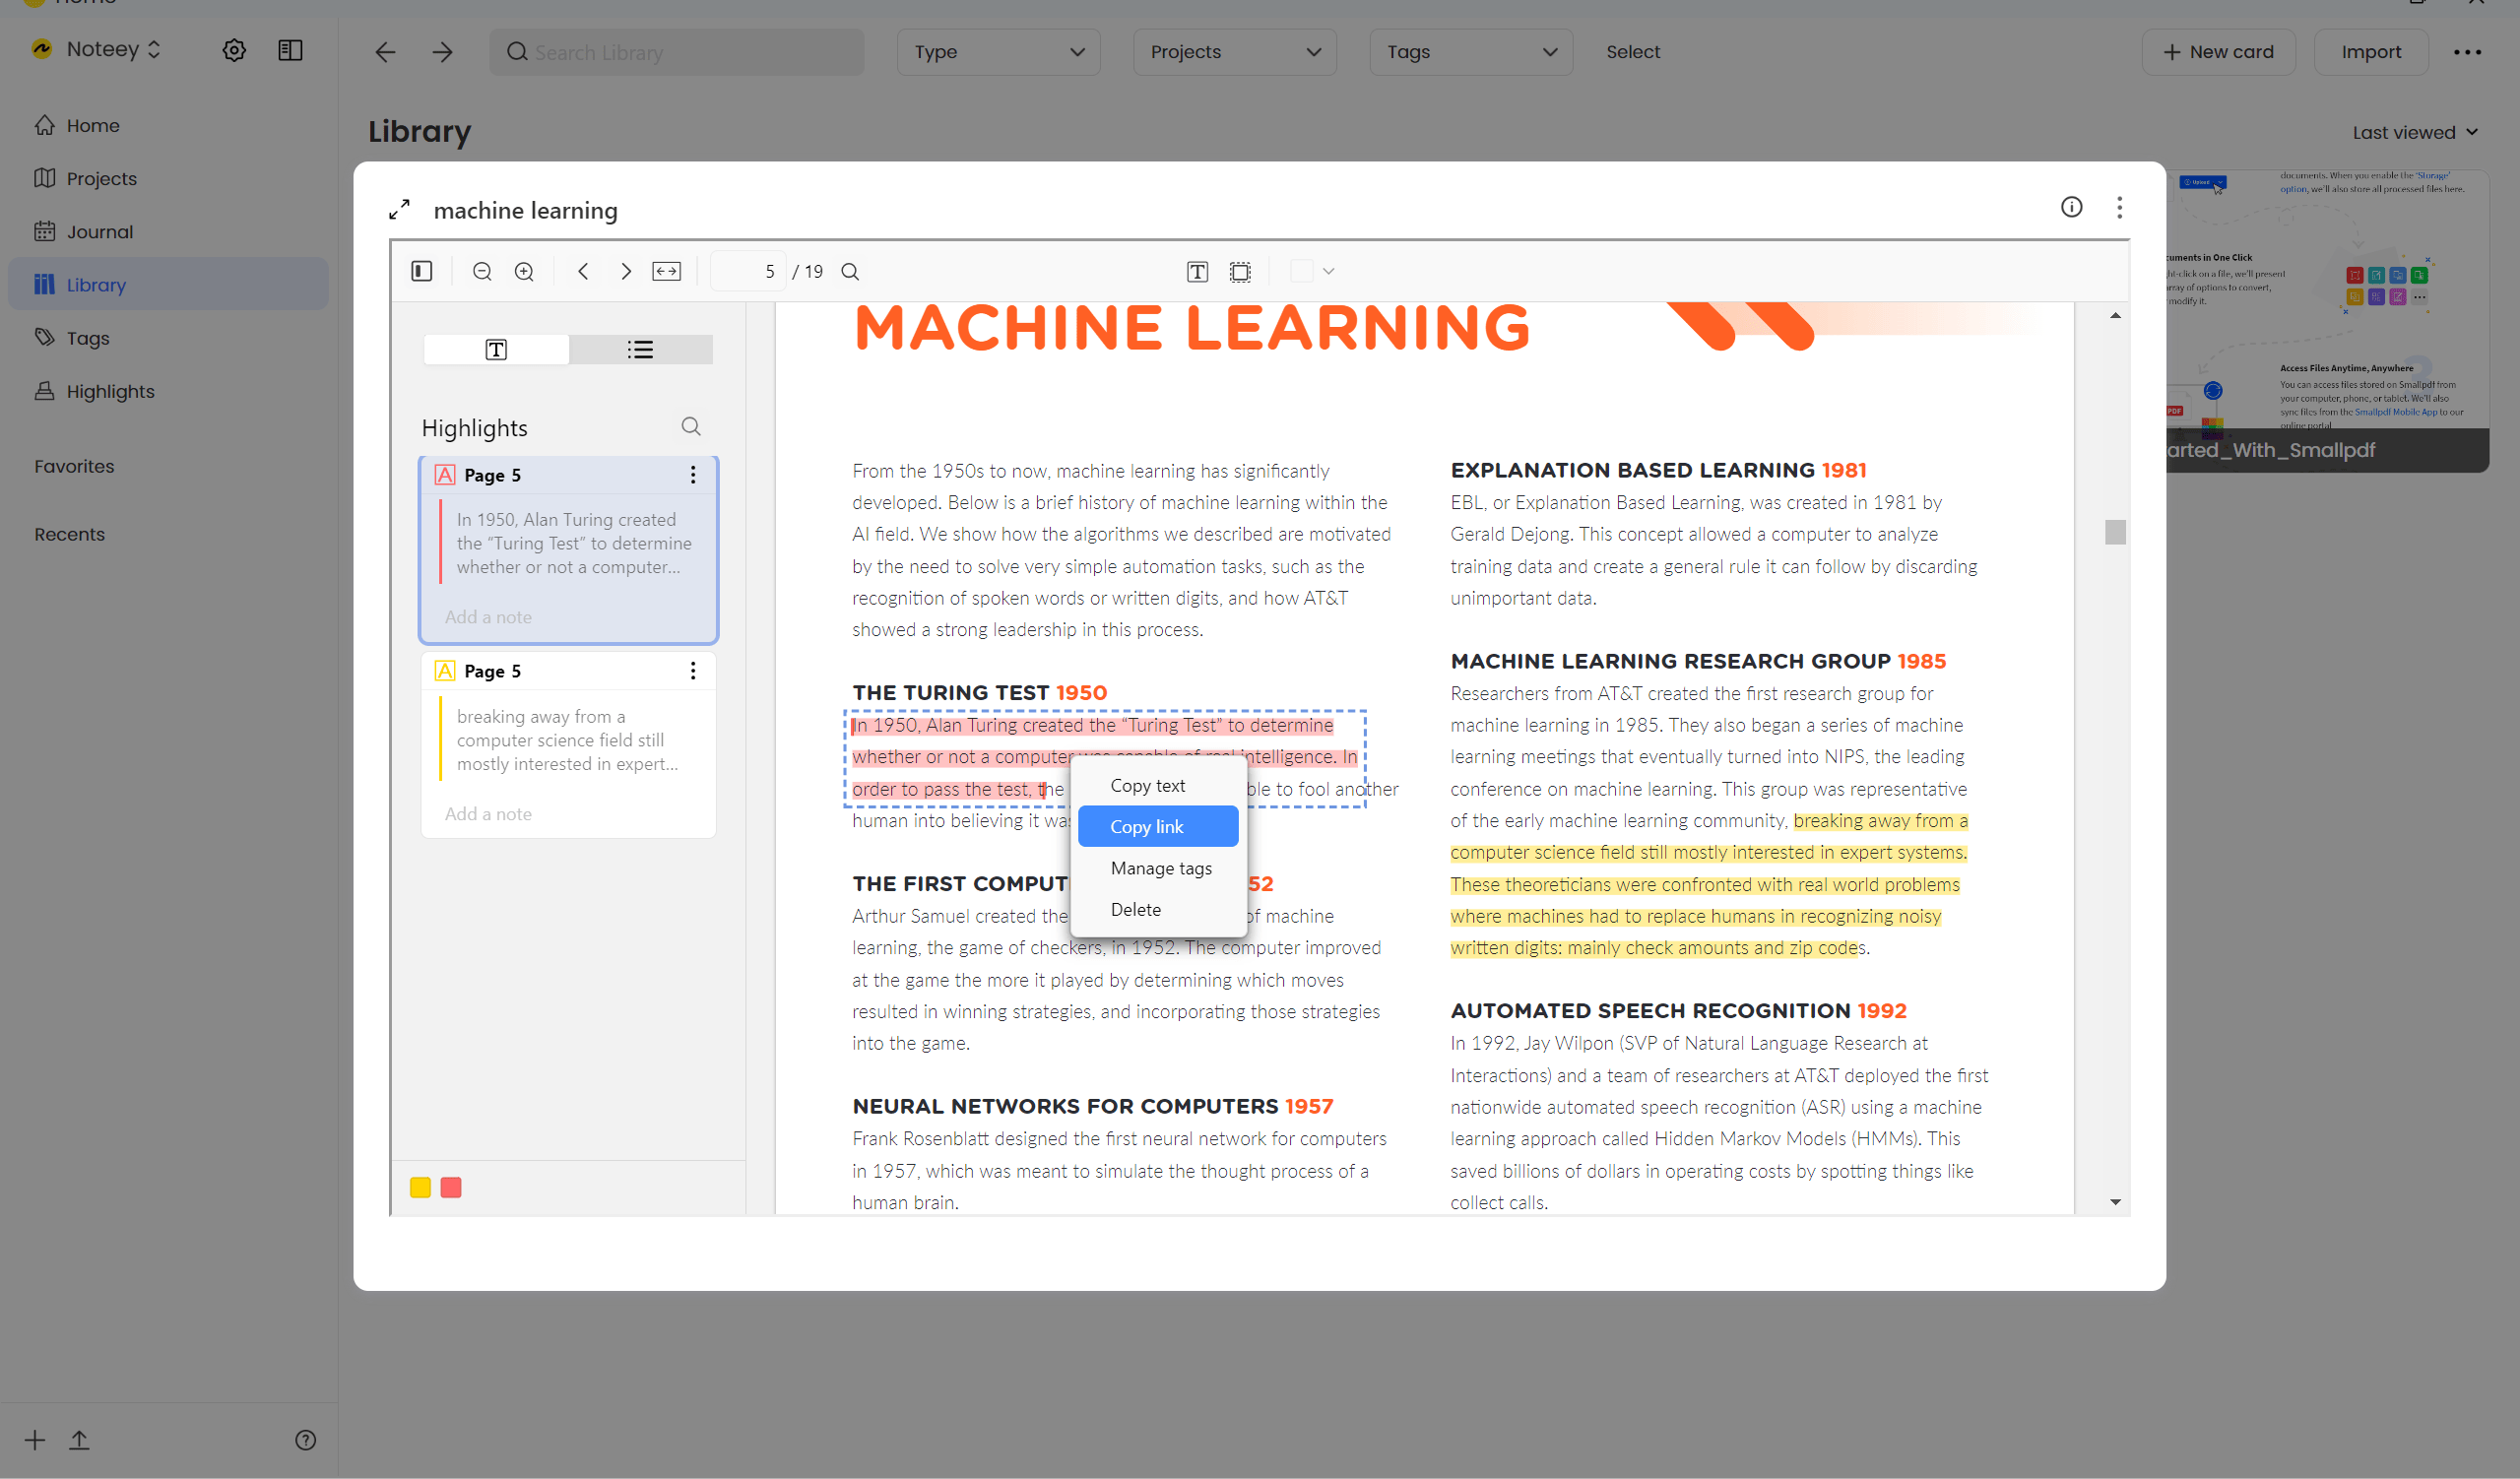Screen dimensions: 2520x1479
Task: Click the zoom-in icon in document toolbar
Action: click(523, 271)
